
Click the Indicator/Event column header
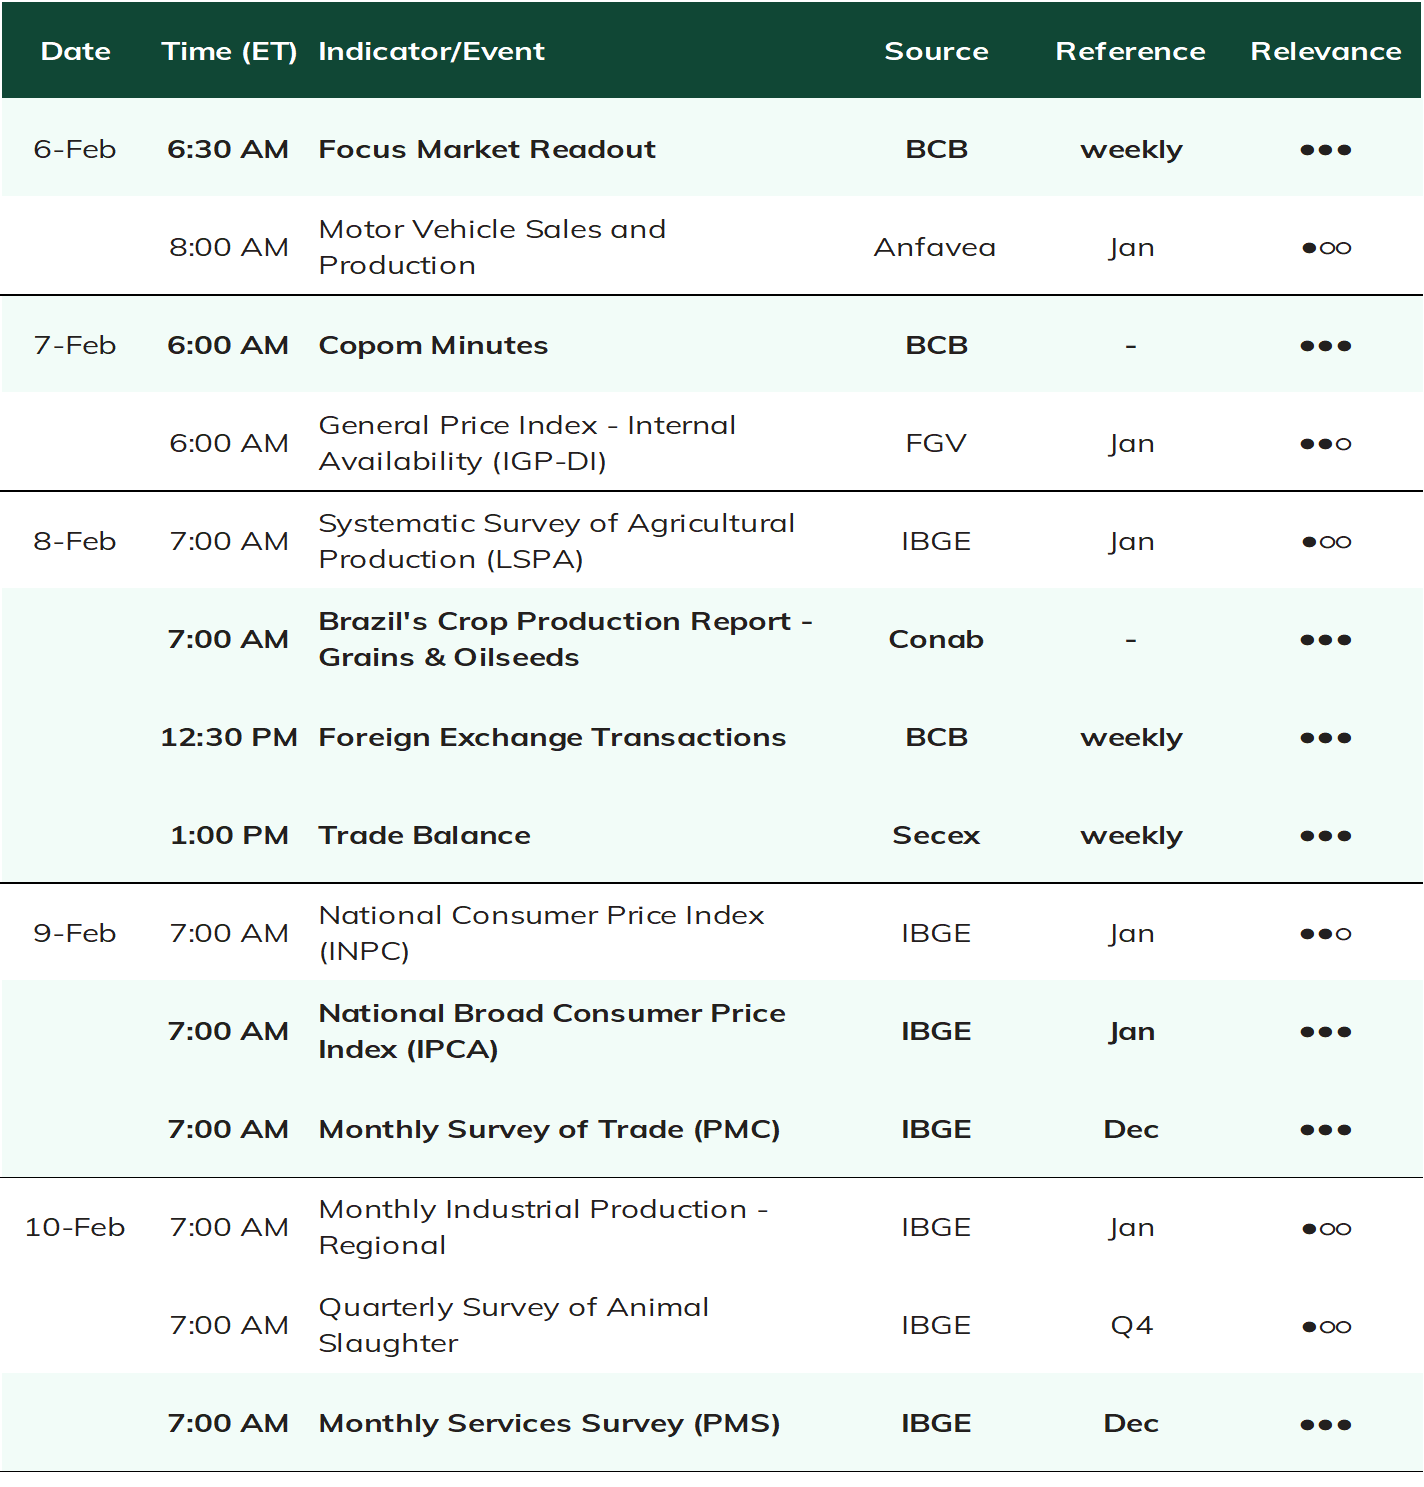pyautogui.click(x=431, y=51)
